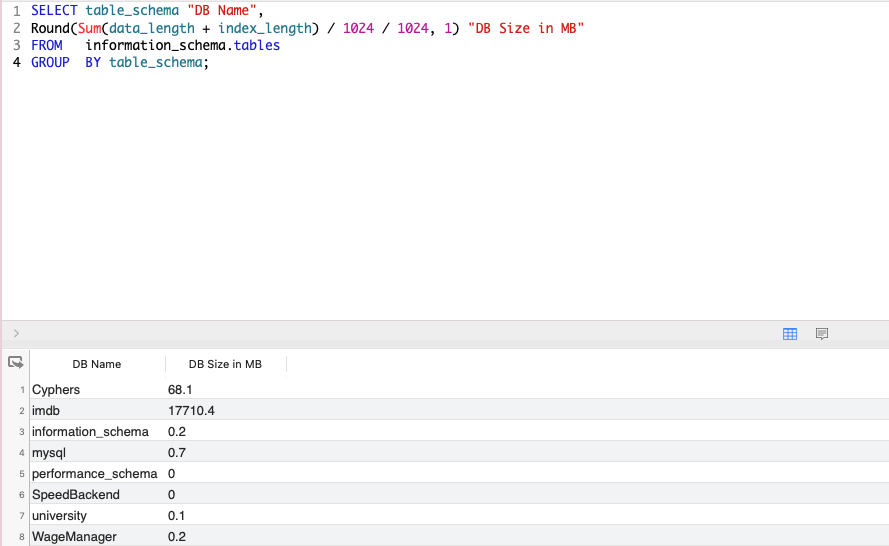Click the "DB Size in MB" string in query
889x546 pixels.
point(526,28)
